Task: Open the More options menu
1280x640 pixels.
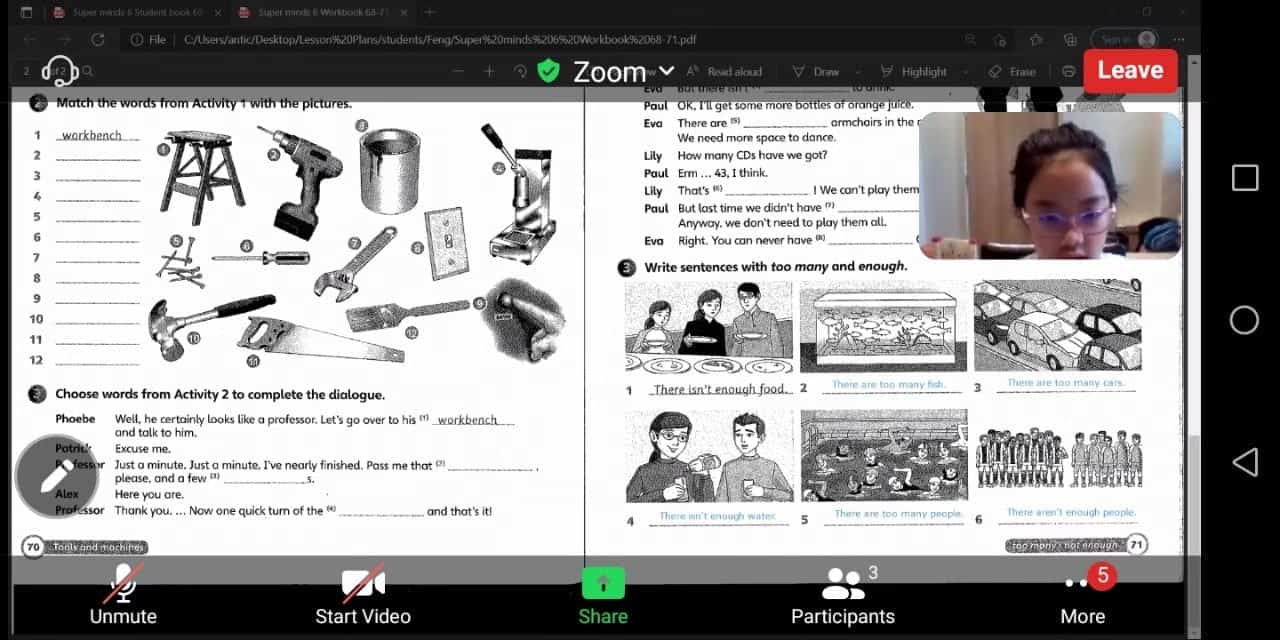Action: coord(1083,594)
